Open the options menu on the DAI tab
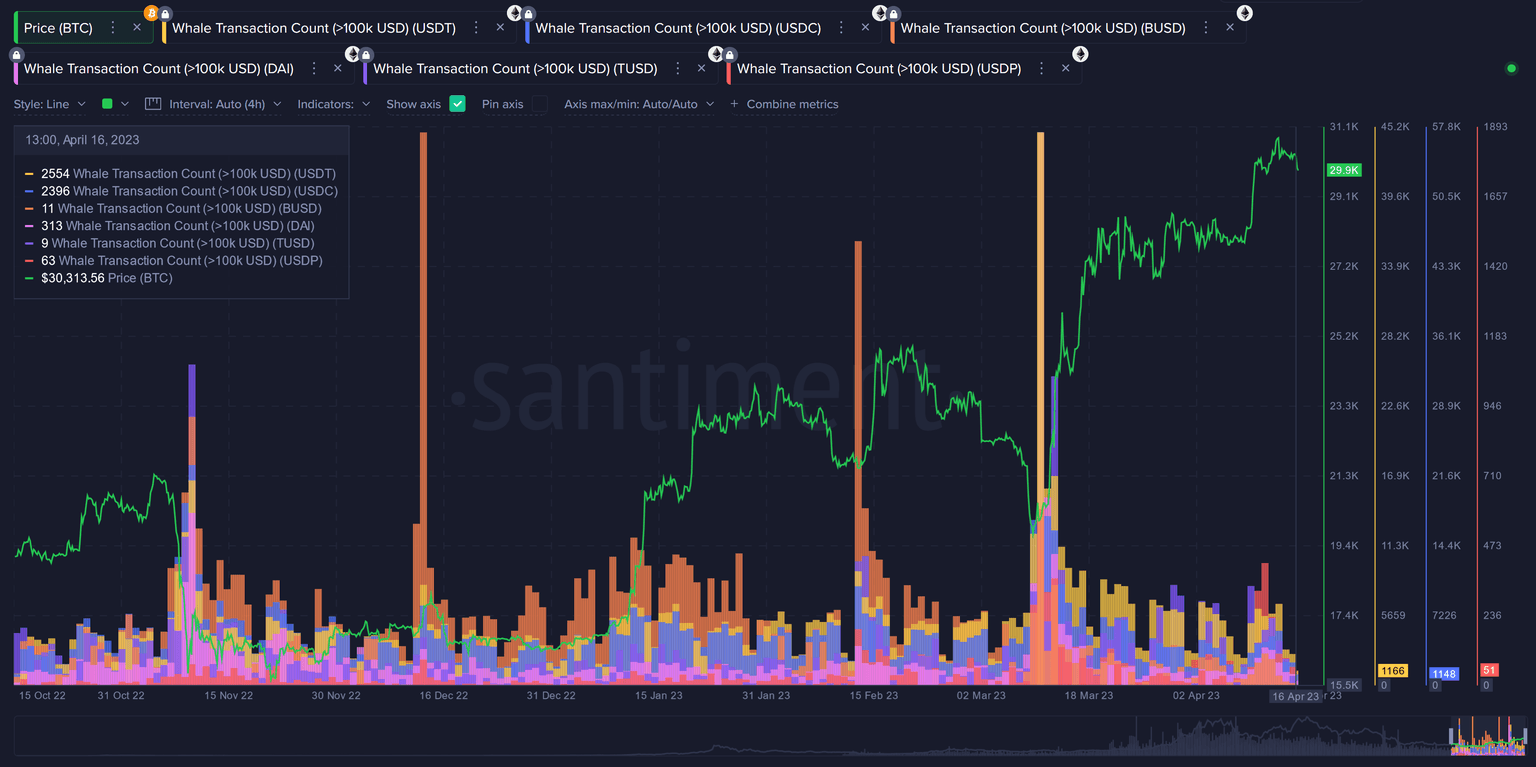This screenshot has width=1536, height=767. click(x=315, y=68)
